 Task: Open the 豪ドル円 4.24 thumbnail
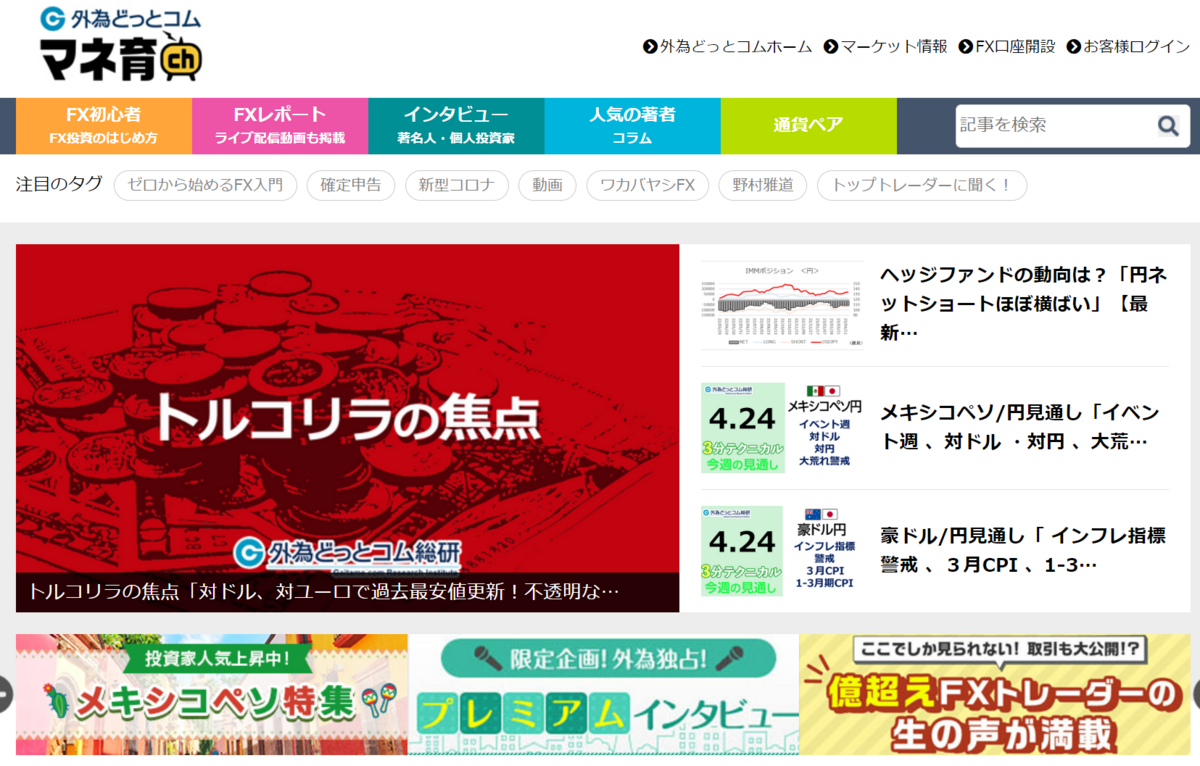(782, 551)
